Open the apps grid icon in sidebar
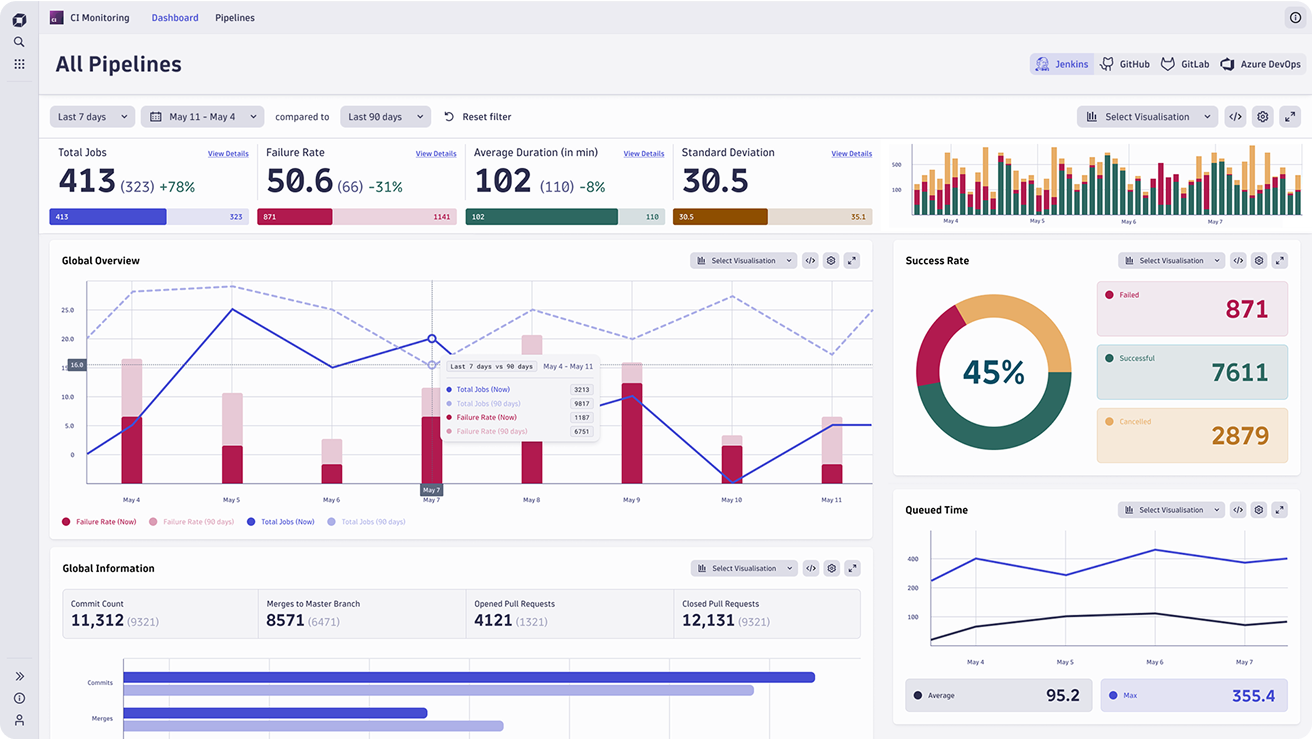Screen dimensions: 1312x739 (19, 64)
